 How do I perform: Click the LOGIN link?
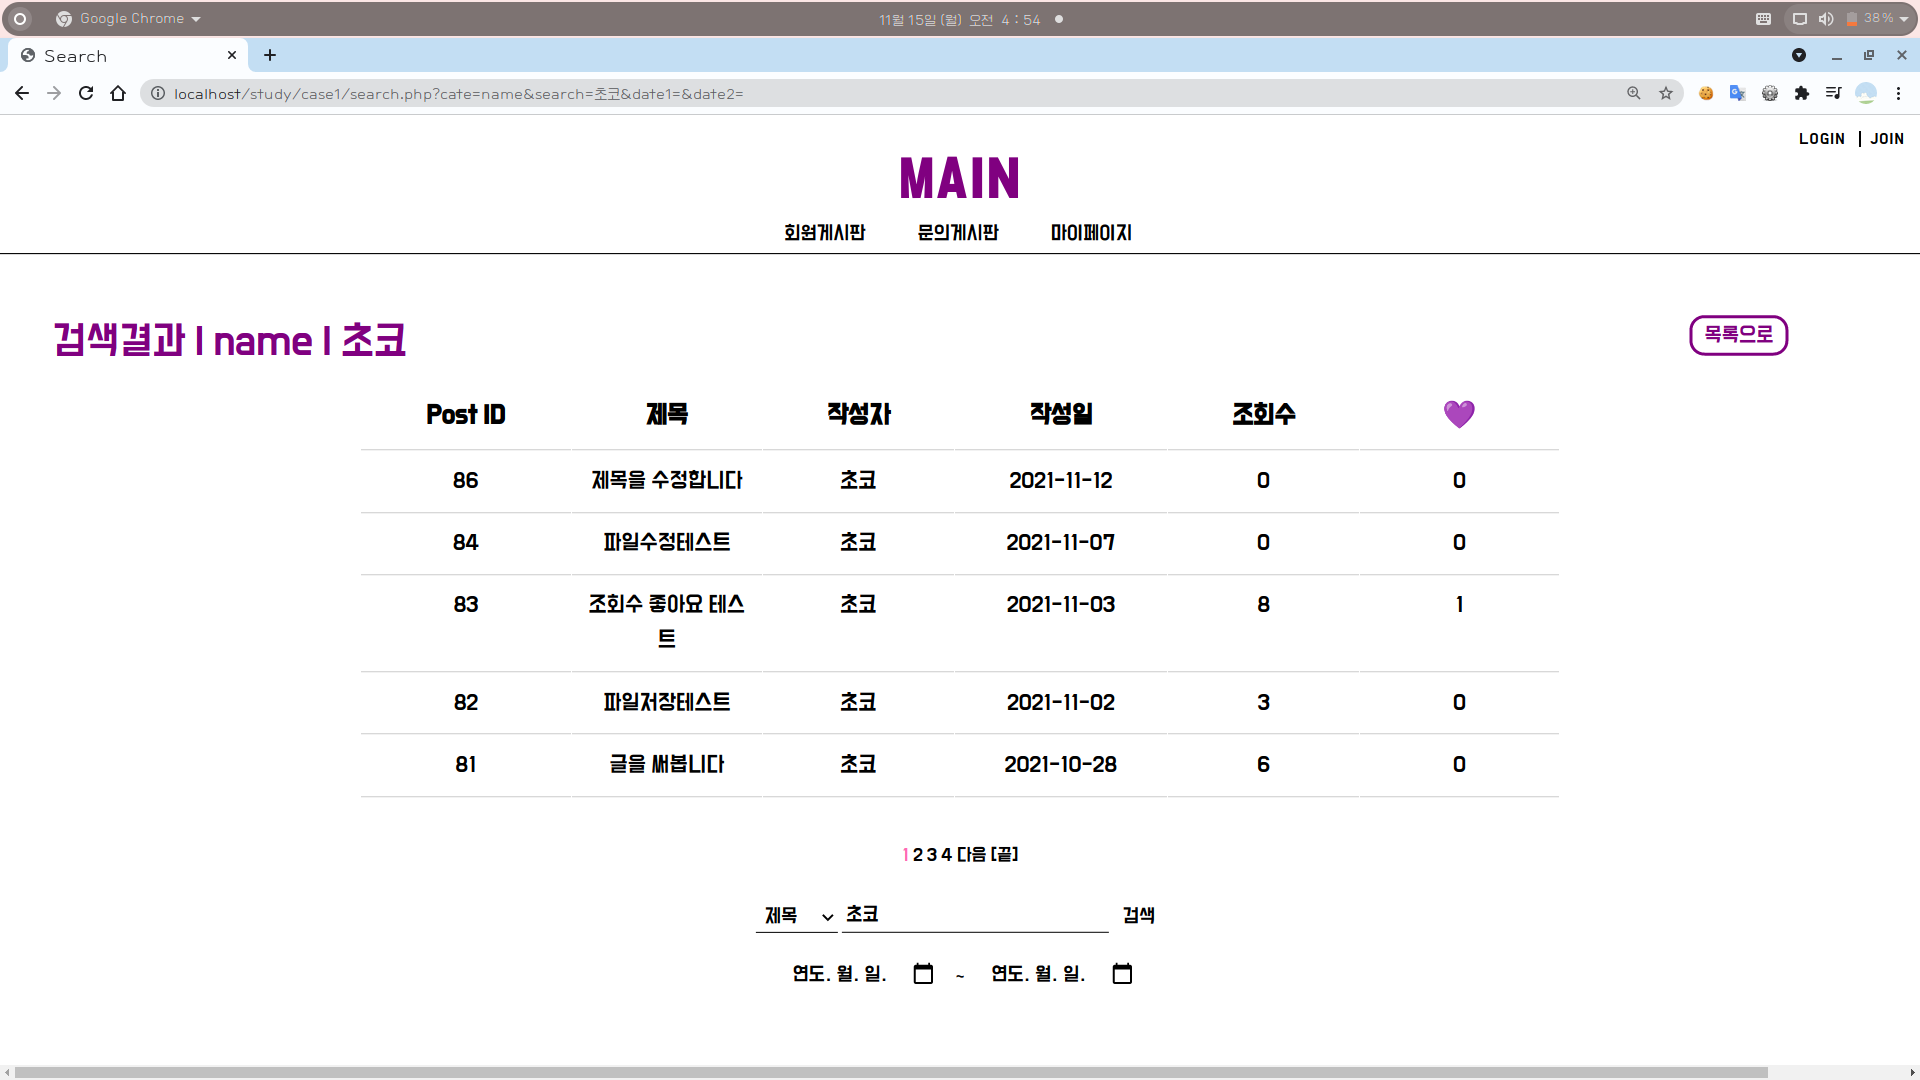click(x=1821, y=139)
